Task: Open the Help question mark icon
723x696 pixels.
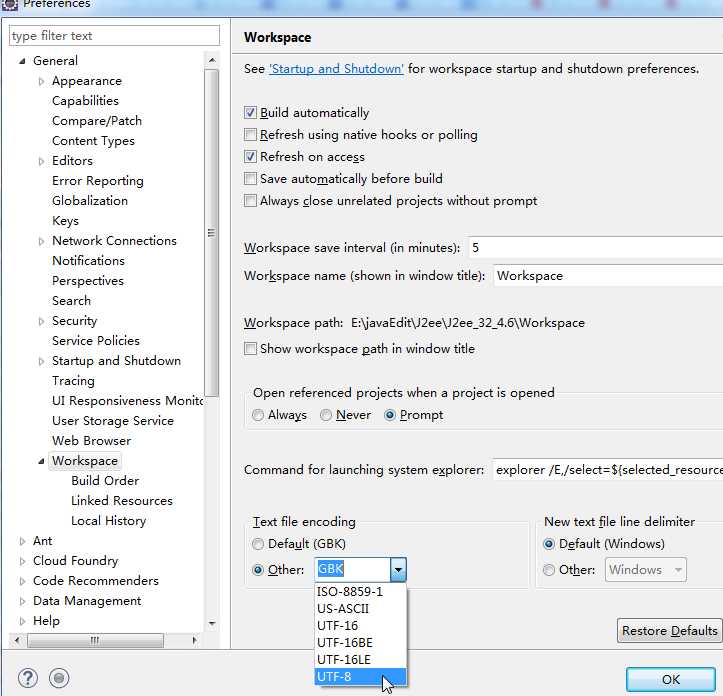Action: click(x=28, y=678)
